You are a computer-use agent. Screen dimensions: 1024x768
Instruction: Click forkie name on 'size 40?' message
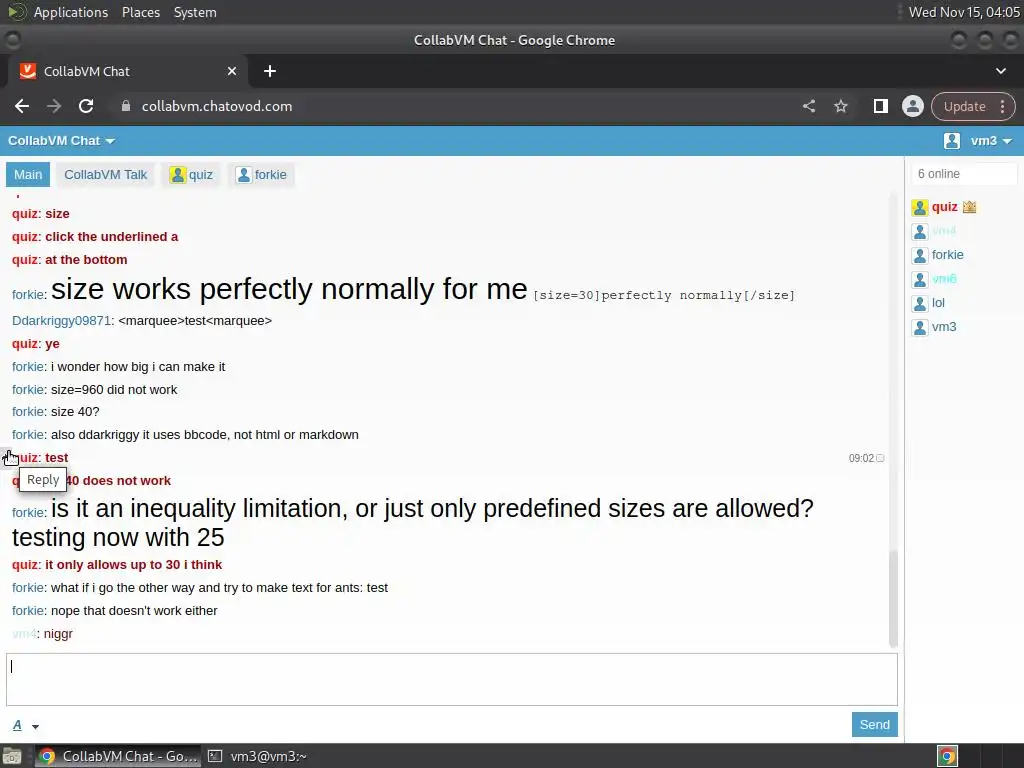(x=28, y=412)
